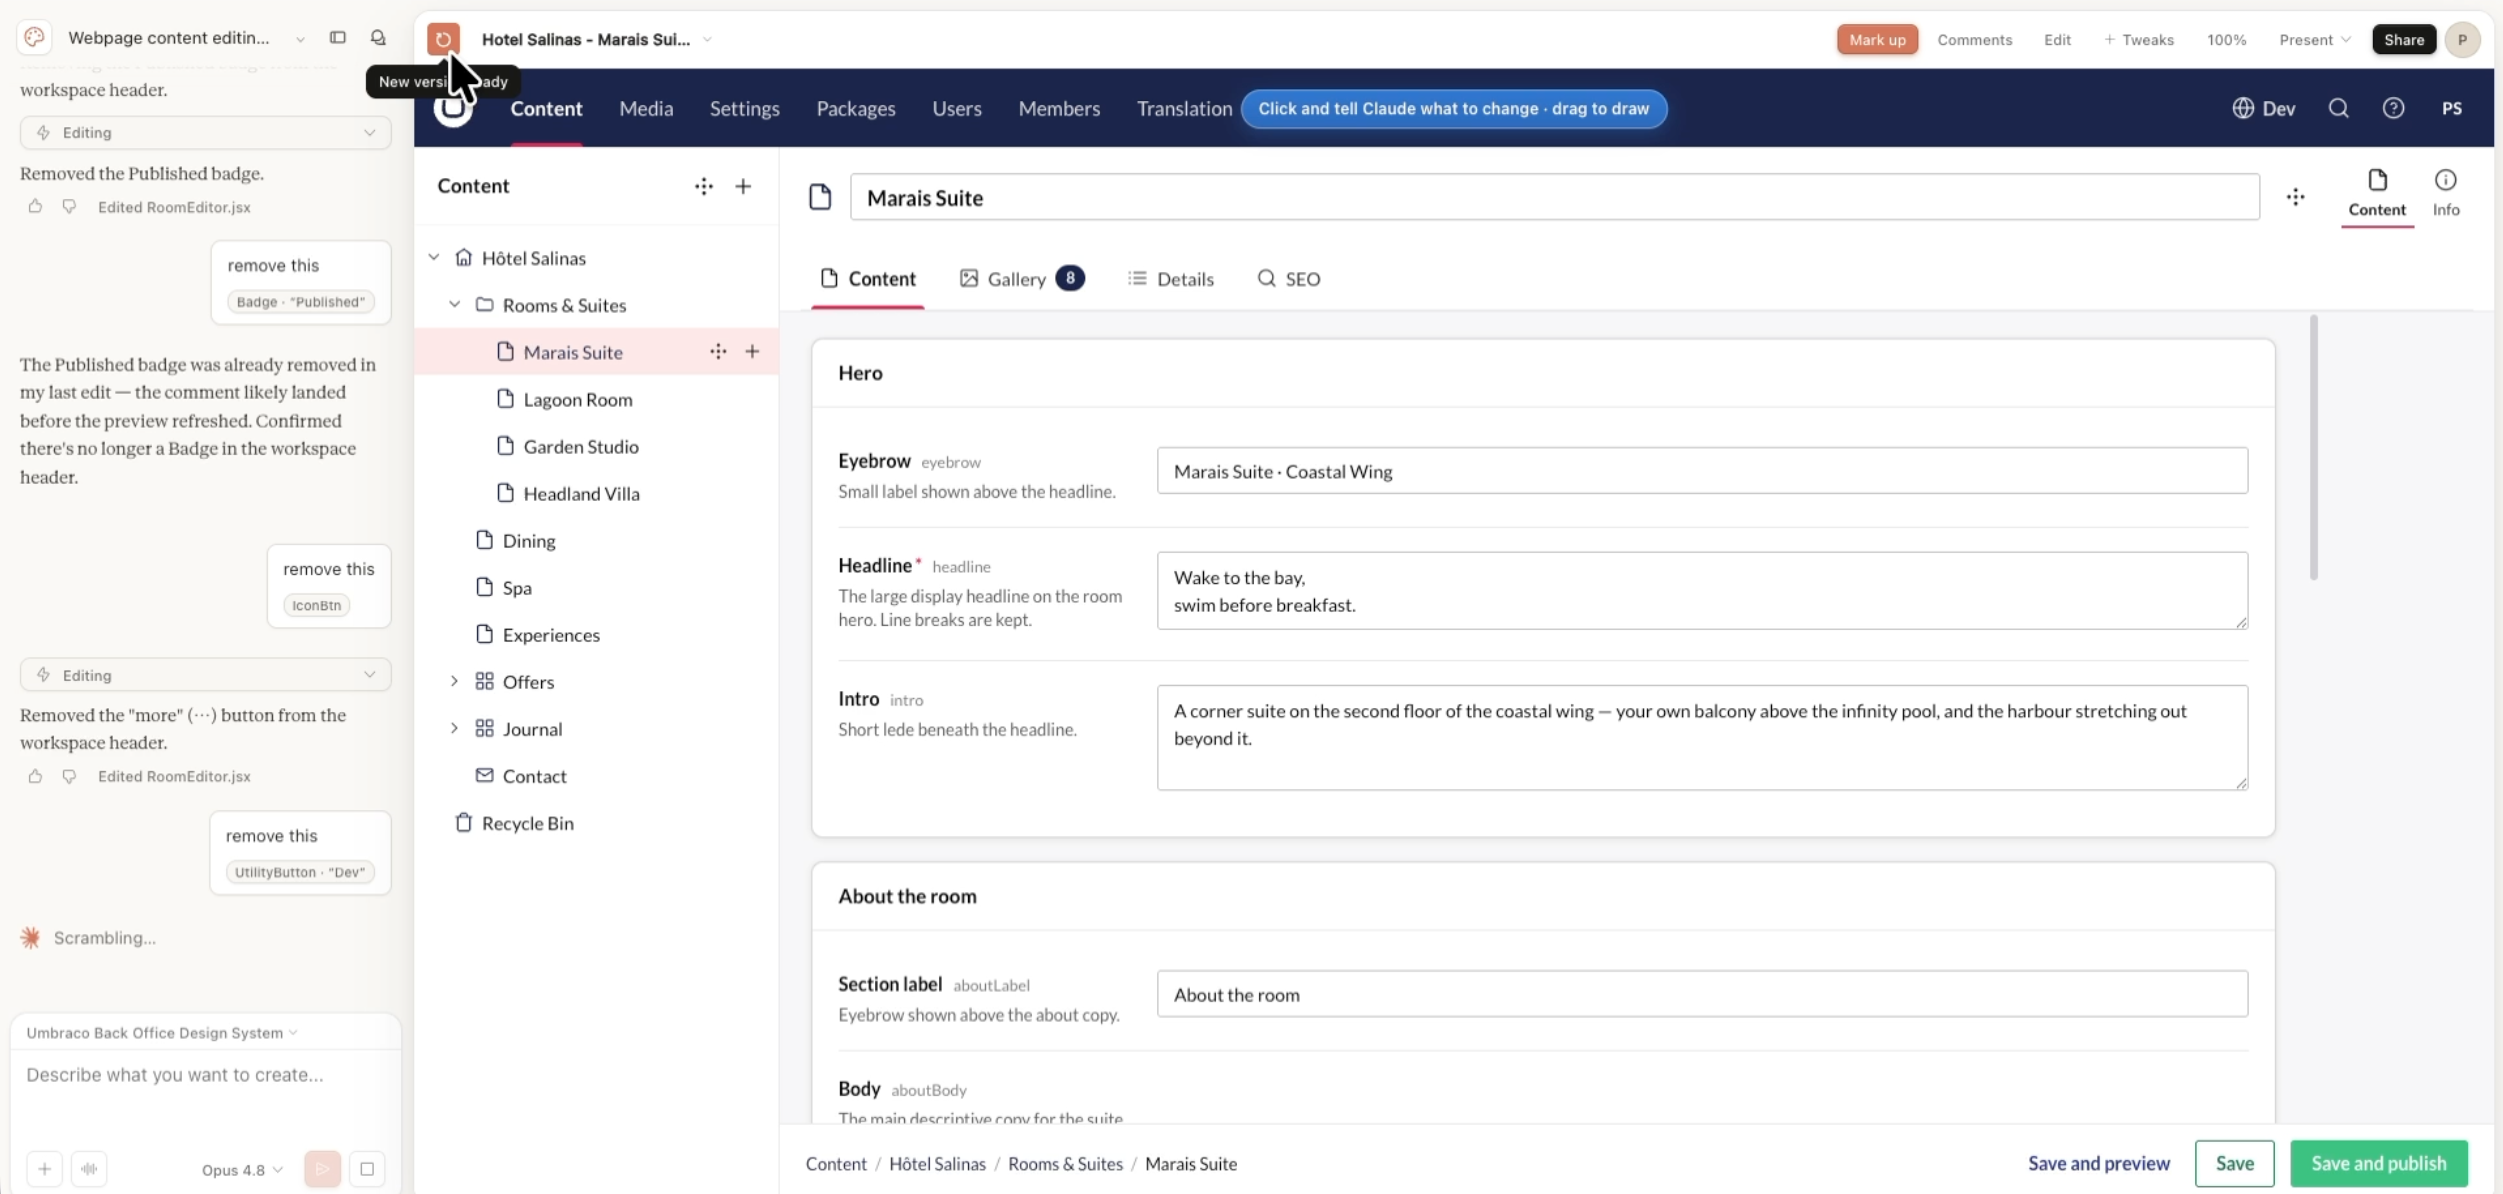Open the Tweaks panel
Screen dimensions: 2503x1194
pyautogui.click(x=2138, y=39)
